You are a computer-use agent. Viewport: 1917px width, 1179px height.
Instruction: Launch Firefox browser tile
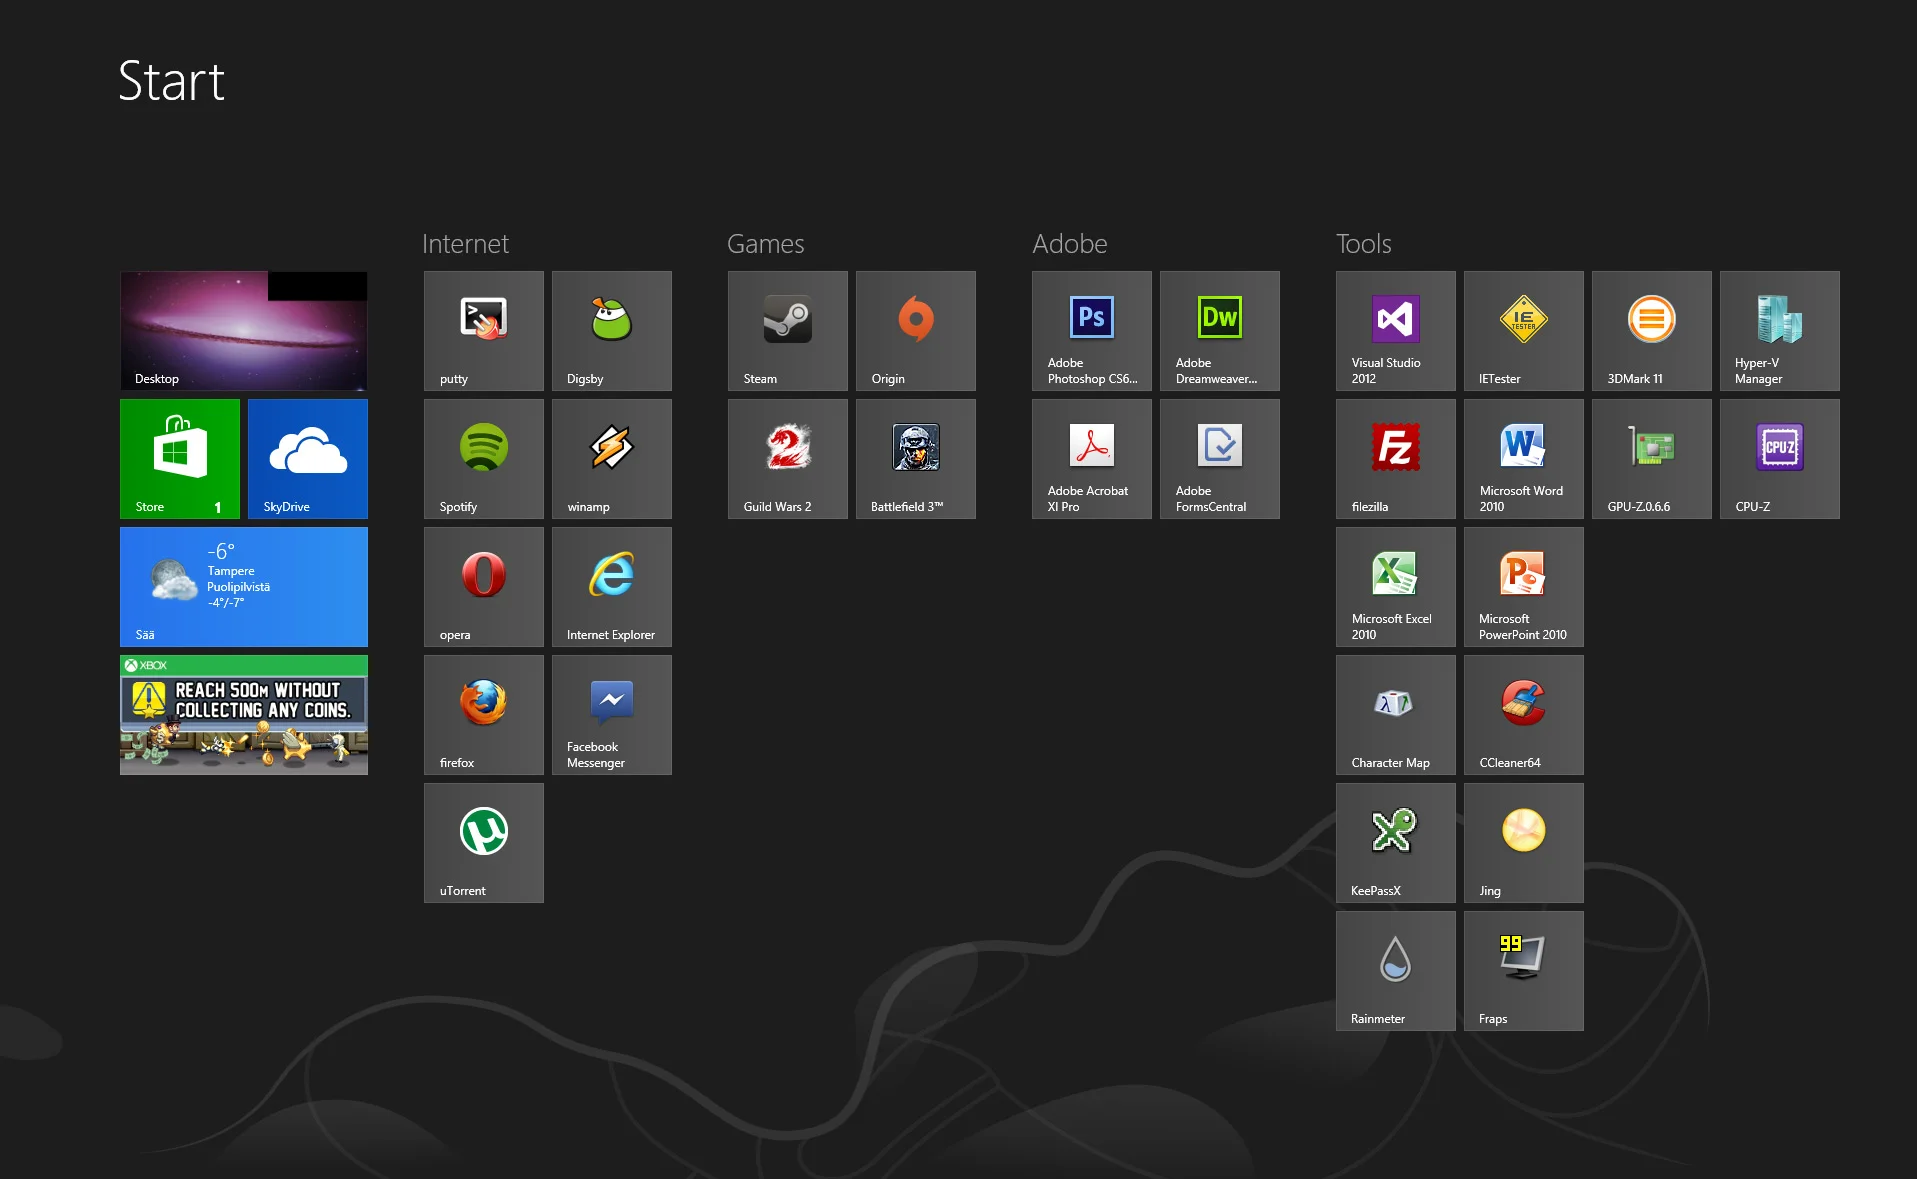483,715
